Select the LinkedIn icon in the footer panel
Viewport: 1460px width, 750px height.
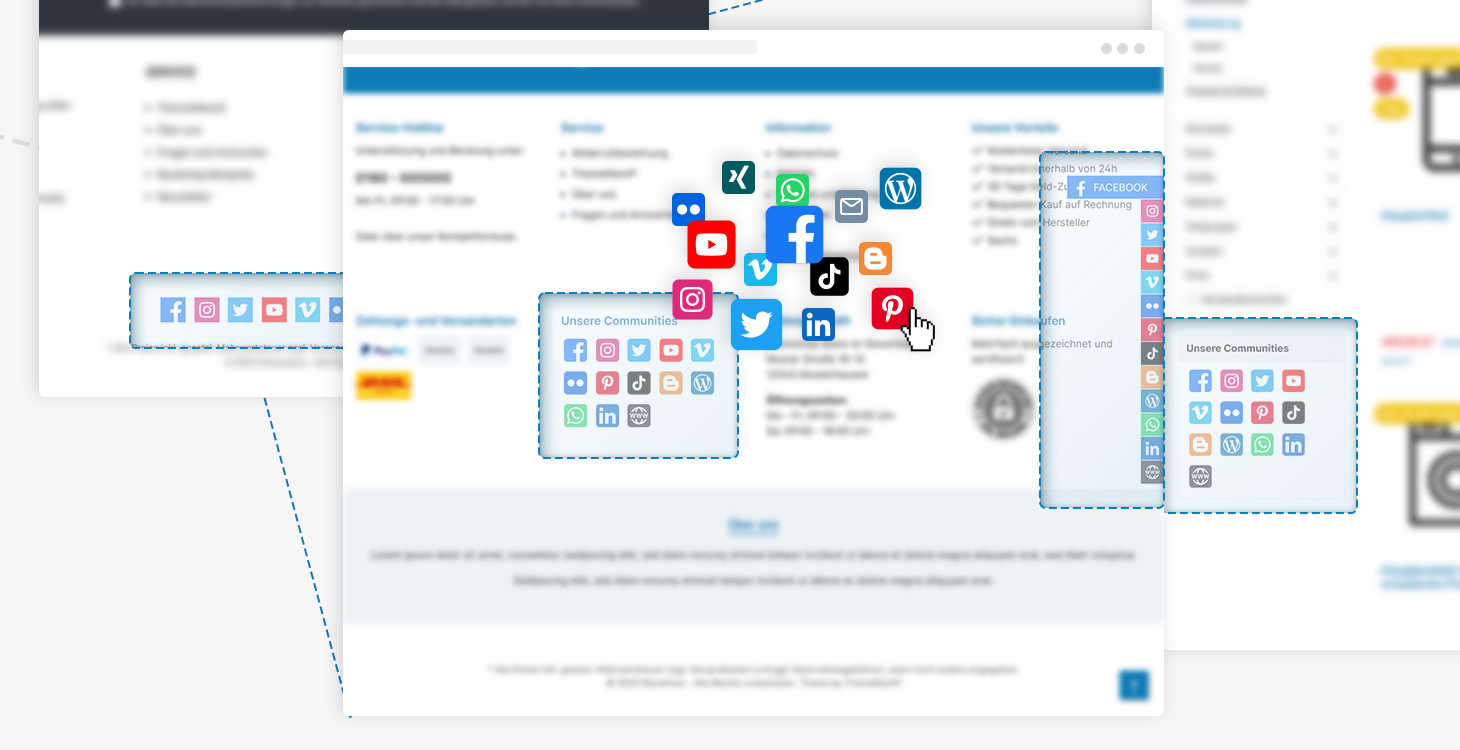pyautogui.click(x=607, y=415)
